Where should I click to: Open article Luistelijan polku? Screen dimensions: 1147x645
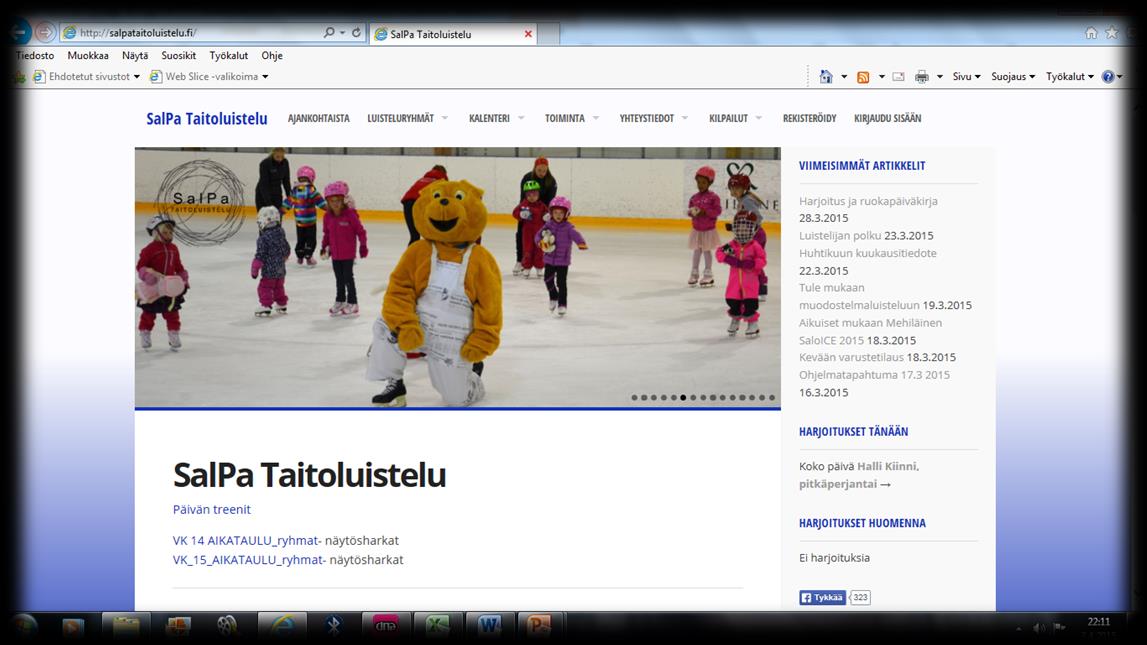840,235
